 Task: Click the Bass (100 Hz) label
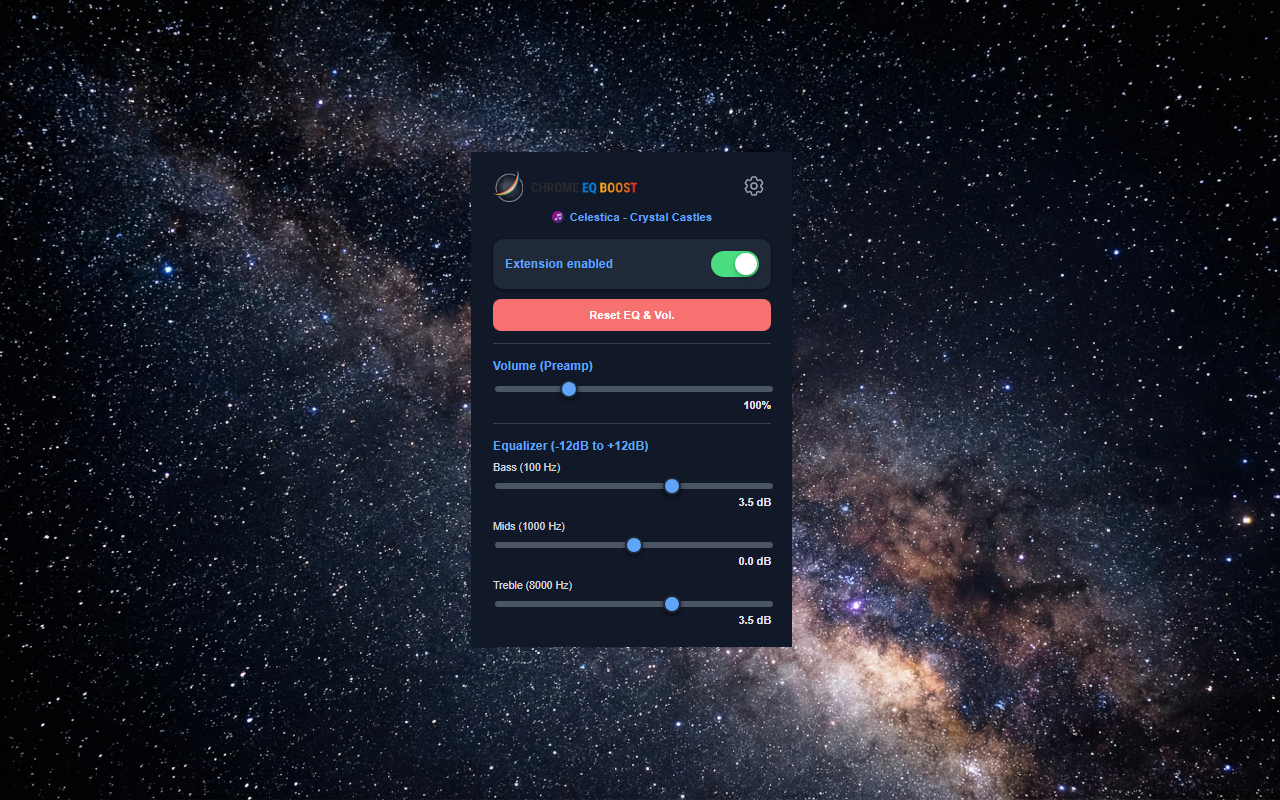pyautogui.click(x=527, y=467)
